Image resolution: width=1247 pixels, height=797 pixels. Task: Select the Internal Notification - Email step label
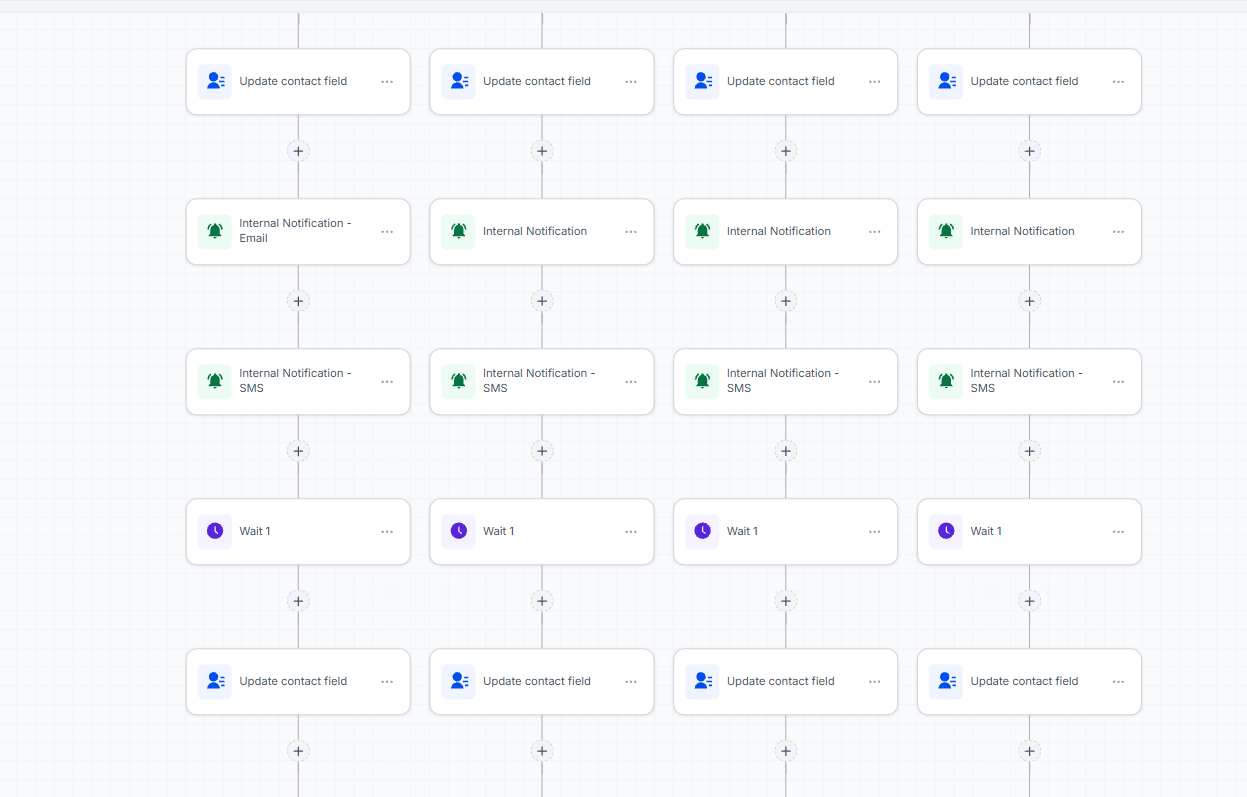coord(295,231)
